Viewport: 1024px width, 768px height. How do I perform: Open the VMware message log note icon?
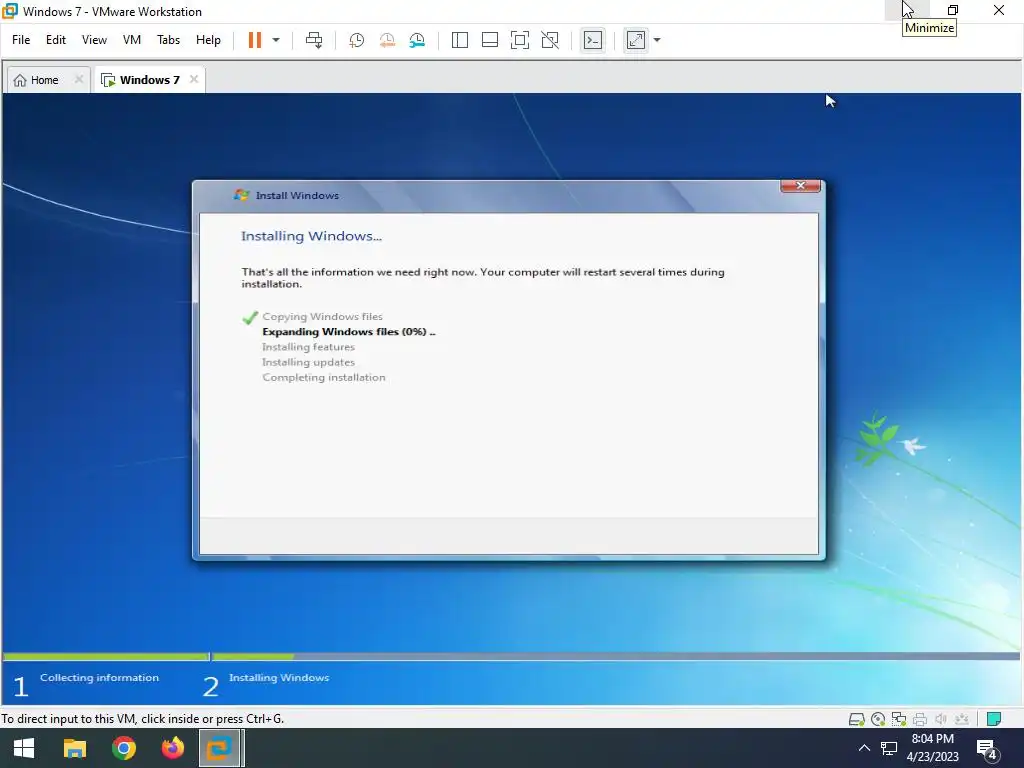click(994, 719)
